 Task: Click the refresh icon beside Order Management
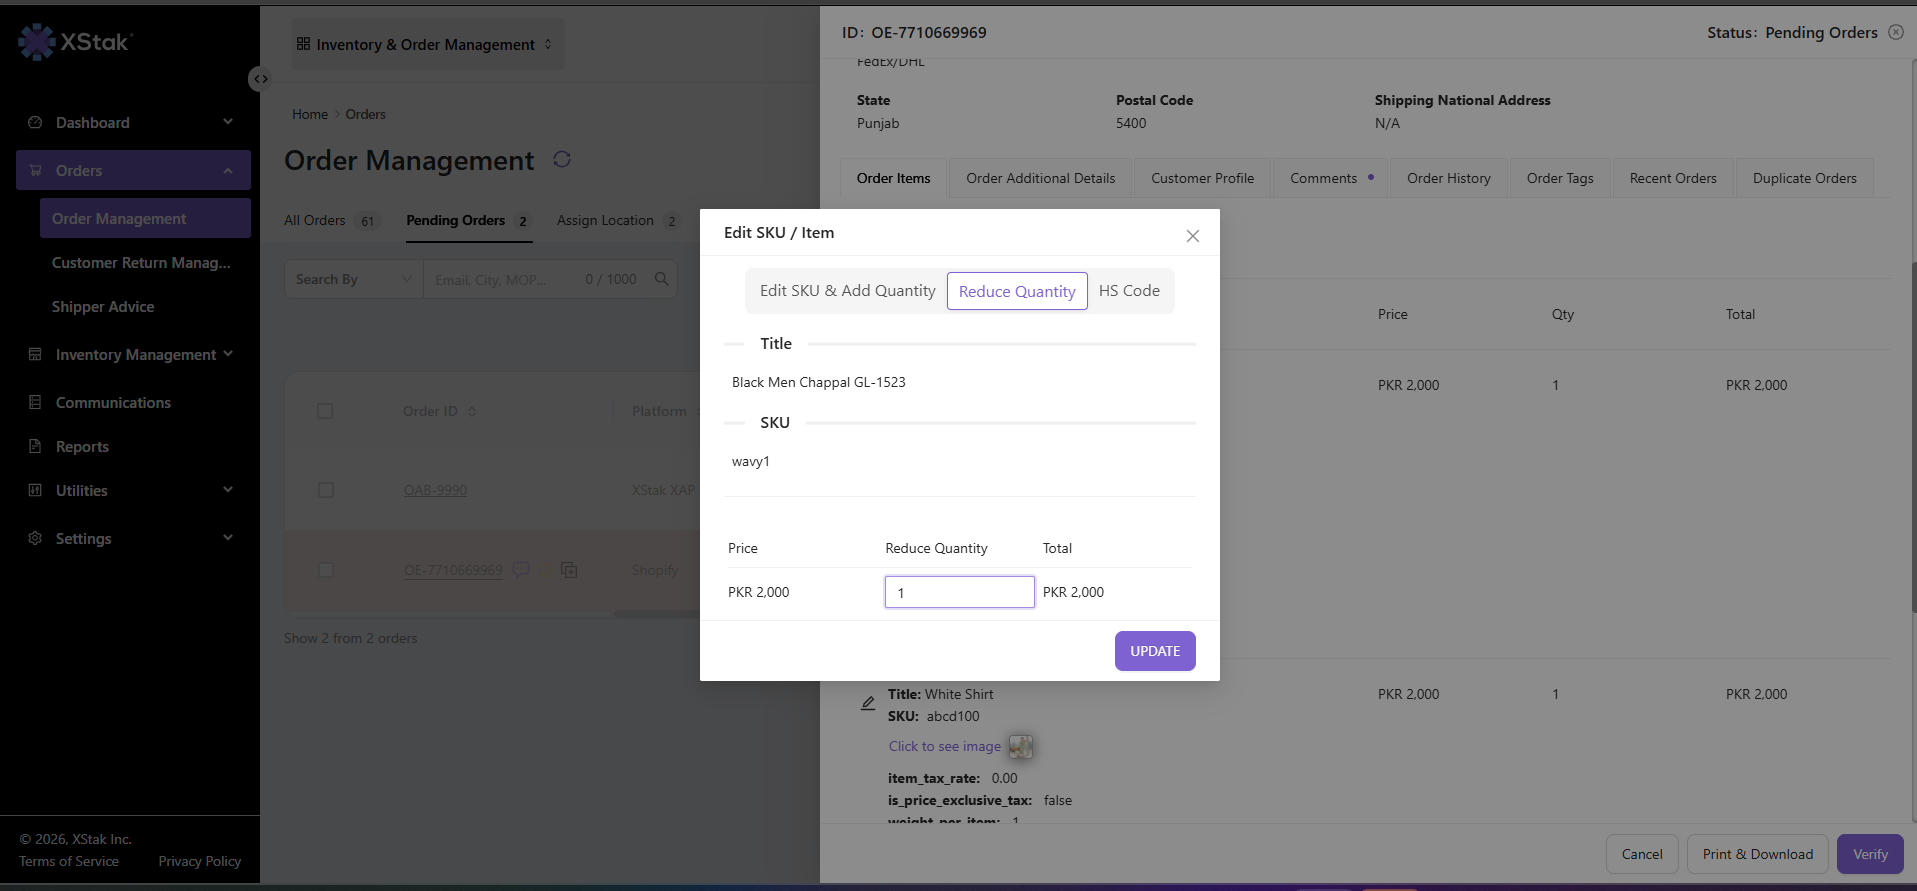pos(562,160)
